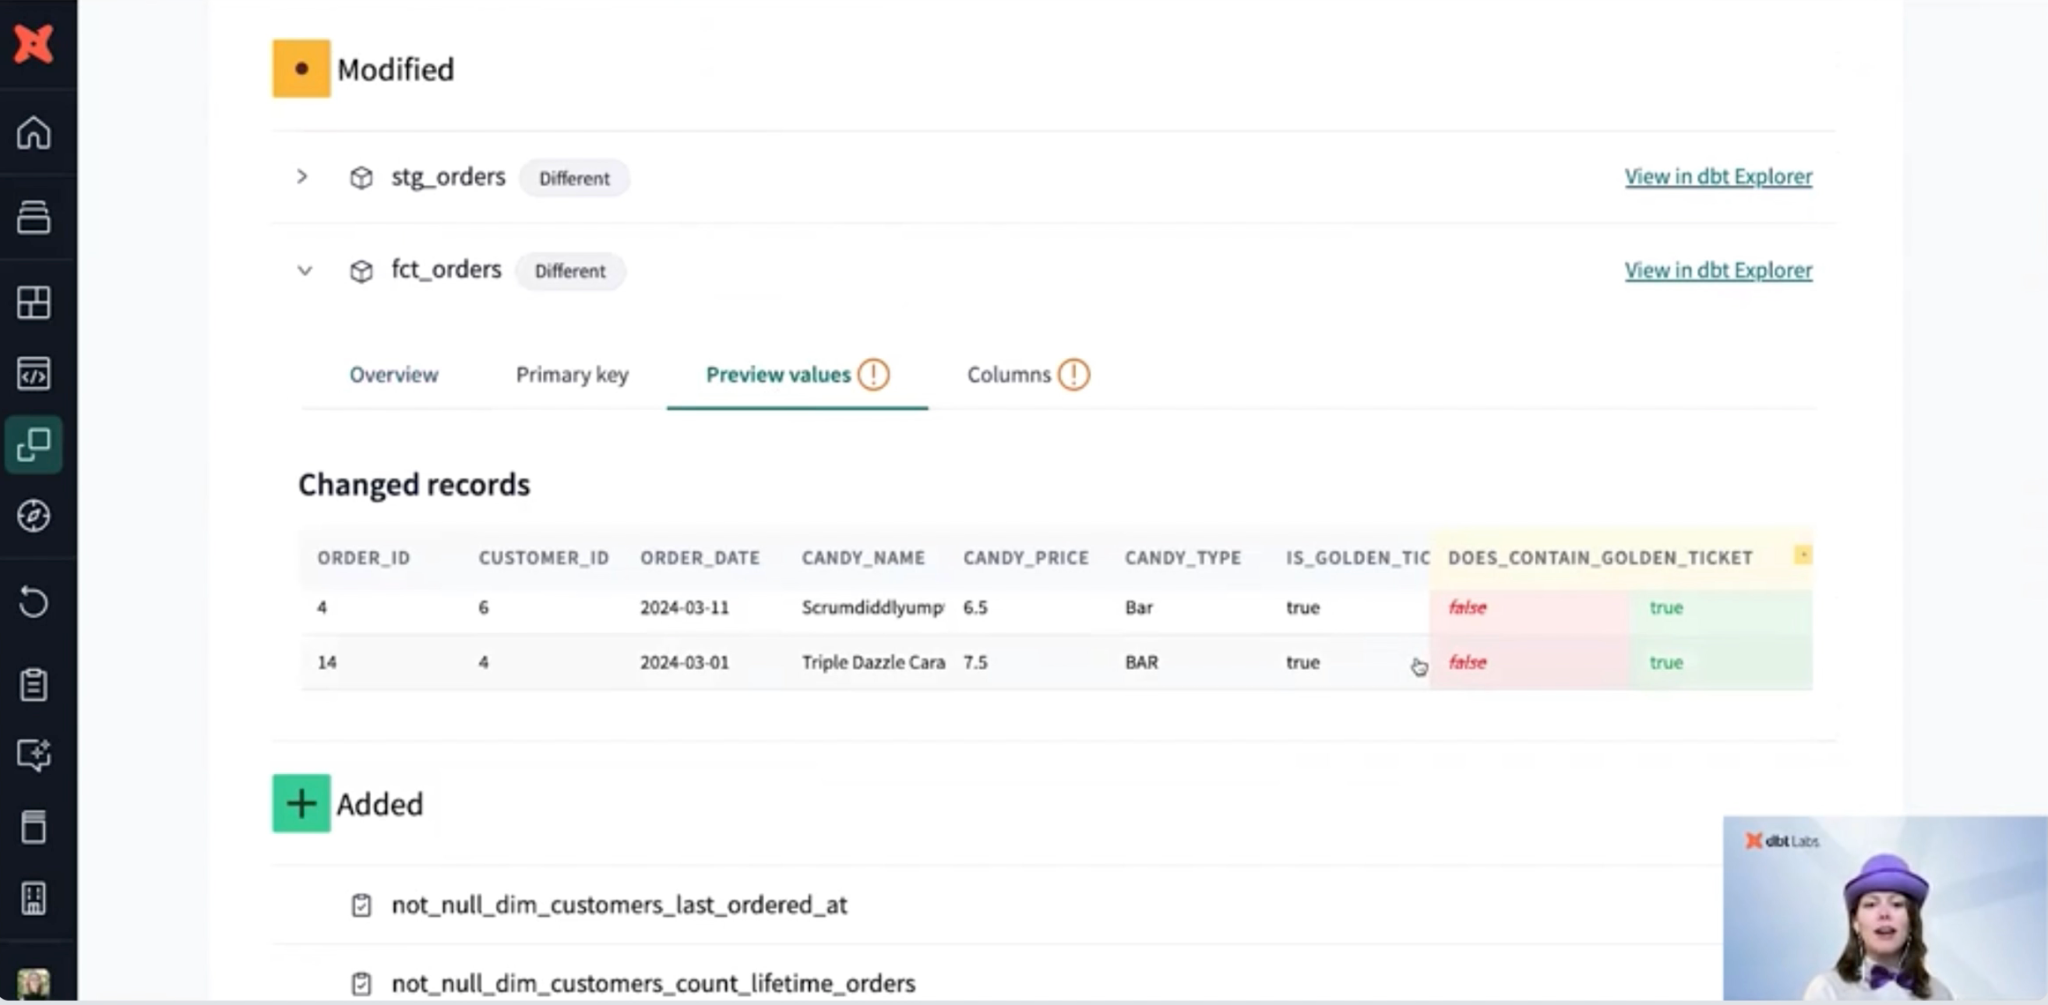
Task: Expand the stg_orders row
Action: click(302, 177)
